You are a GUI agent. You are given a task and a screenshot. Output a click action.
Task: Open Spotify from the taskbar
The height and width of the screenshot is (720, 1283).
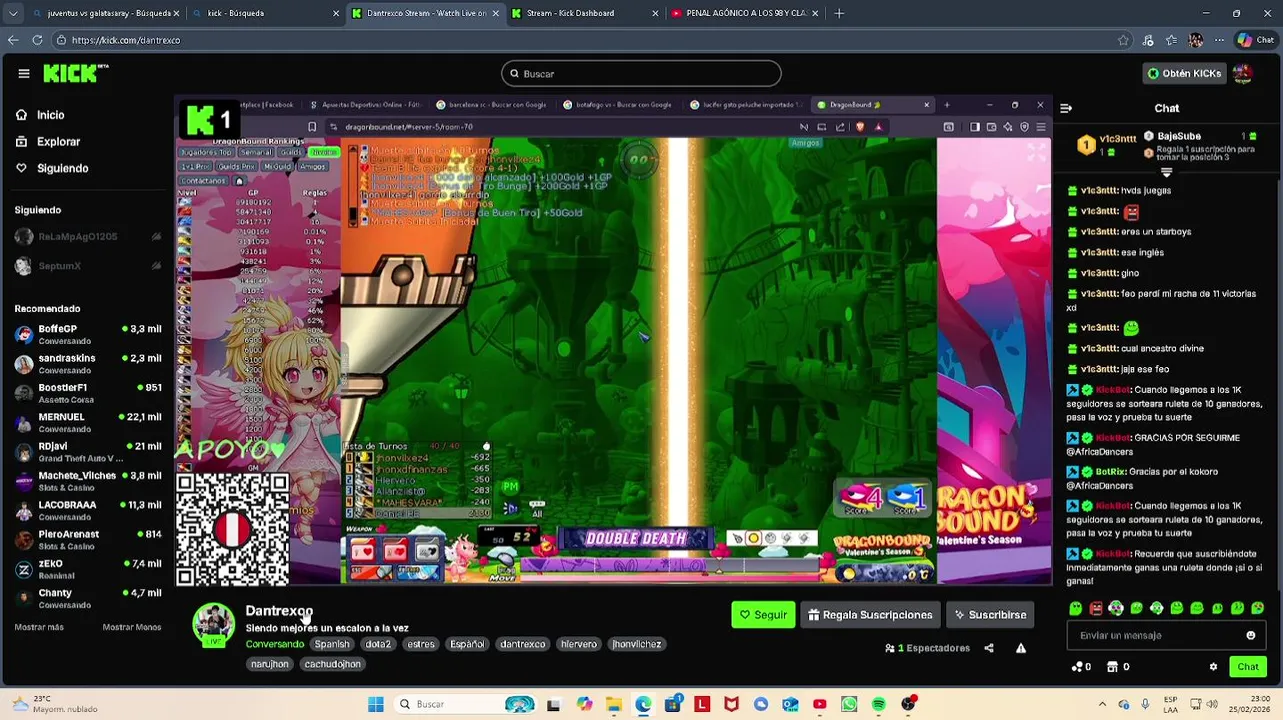pyautogui.click(x=878, y=704)
